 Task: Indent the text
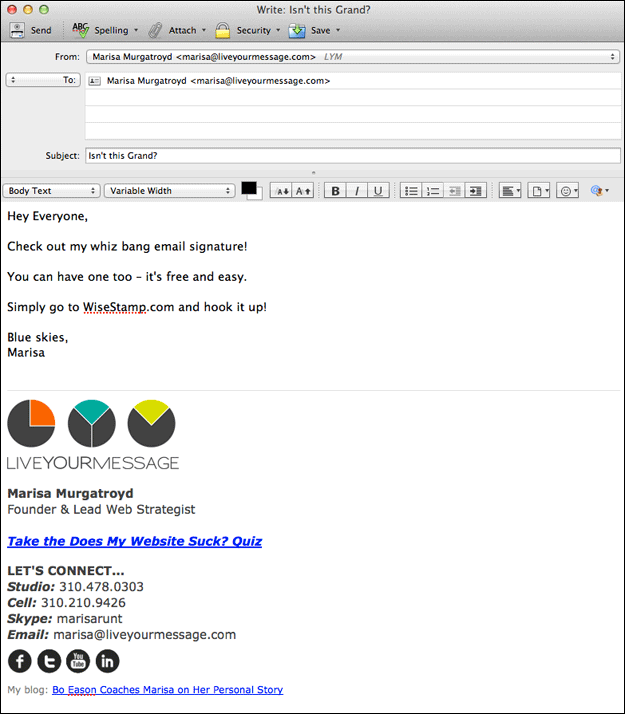point(476,191)
